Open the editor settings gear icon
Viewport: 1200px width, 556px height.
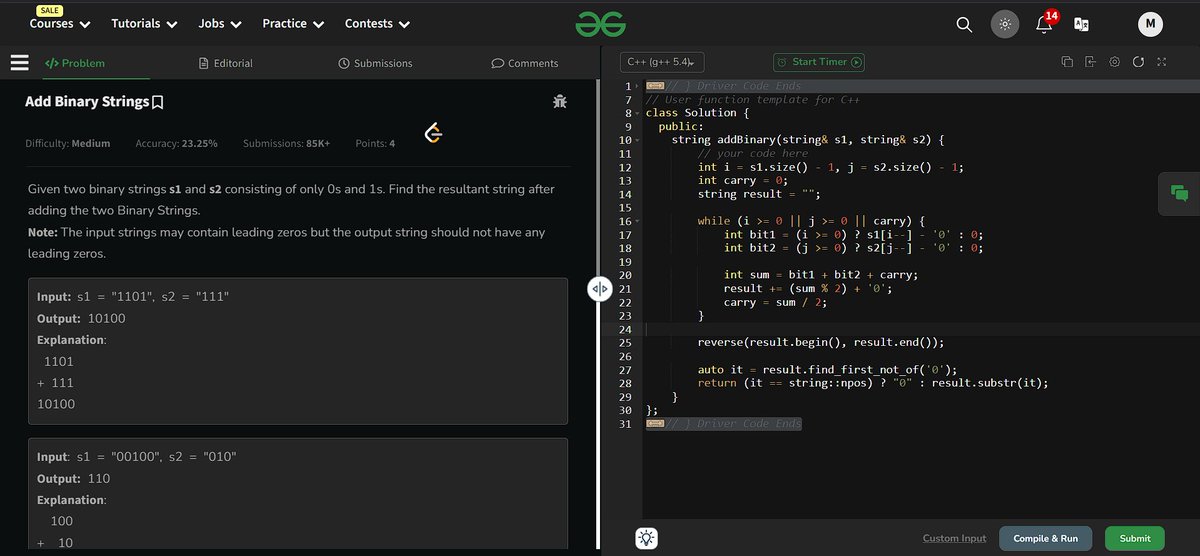point(1114,62)
